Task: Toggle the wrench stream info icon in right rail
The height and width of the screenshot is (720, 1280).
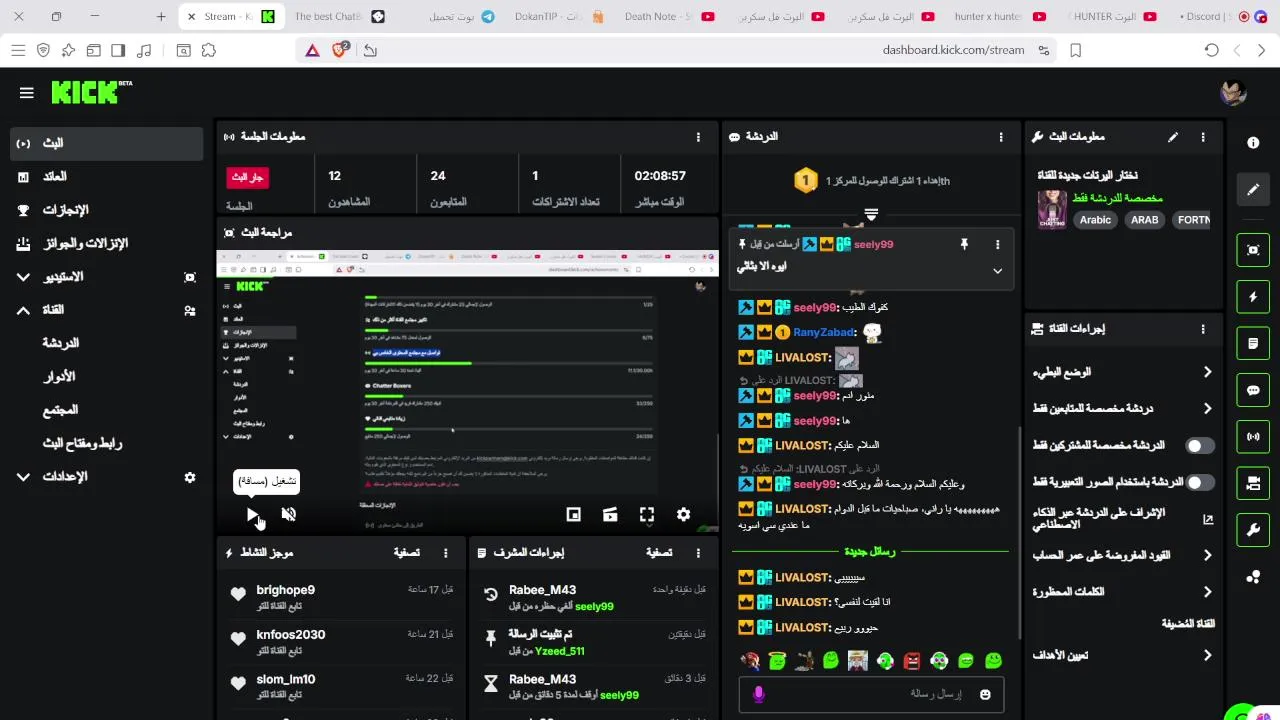Action: click(x=1253, y=530)
